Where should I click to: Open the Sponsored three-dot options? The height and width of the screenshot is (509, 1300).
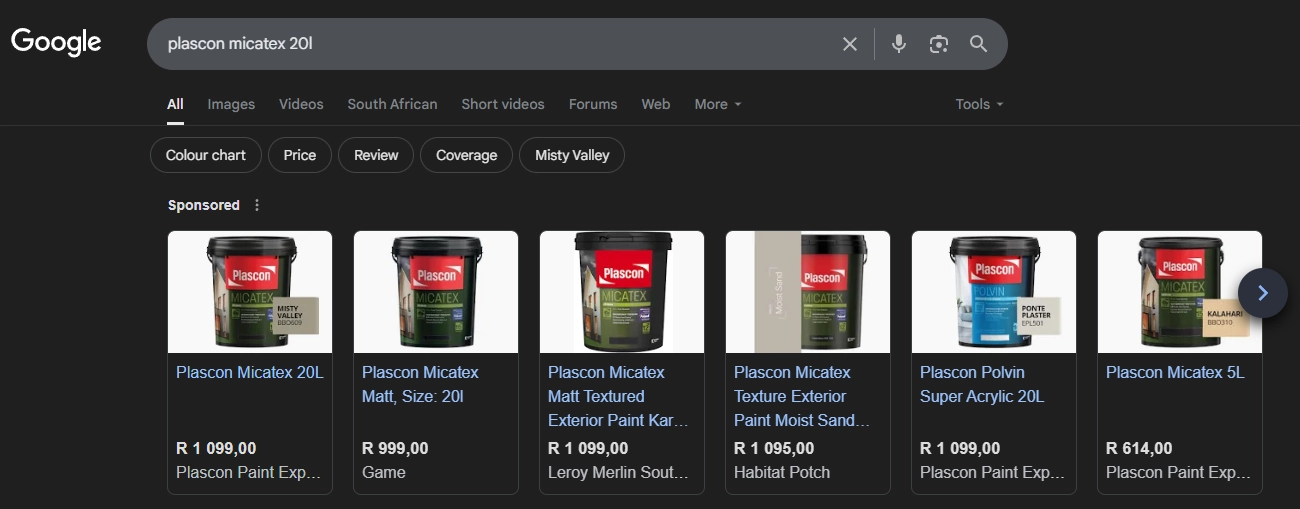click(x=257, y=205)
